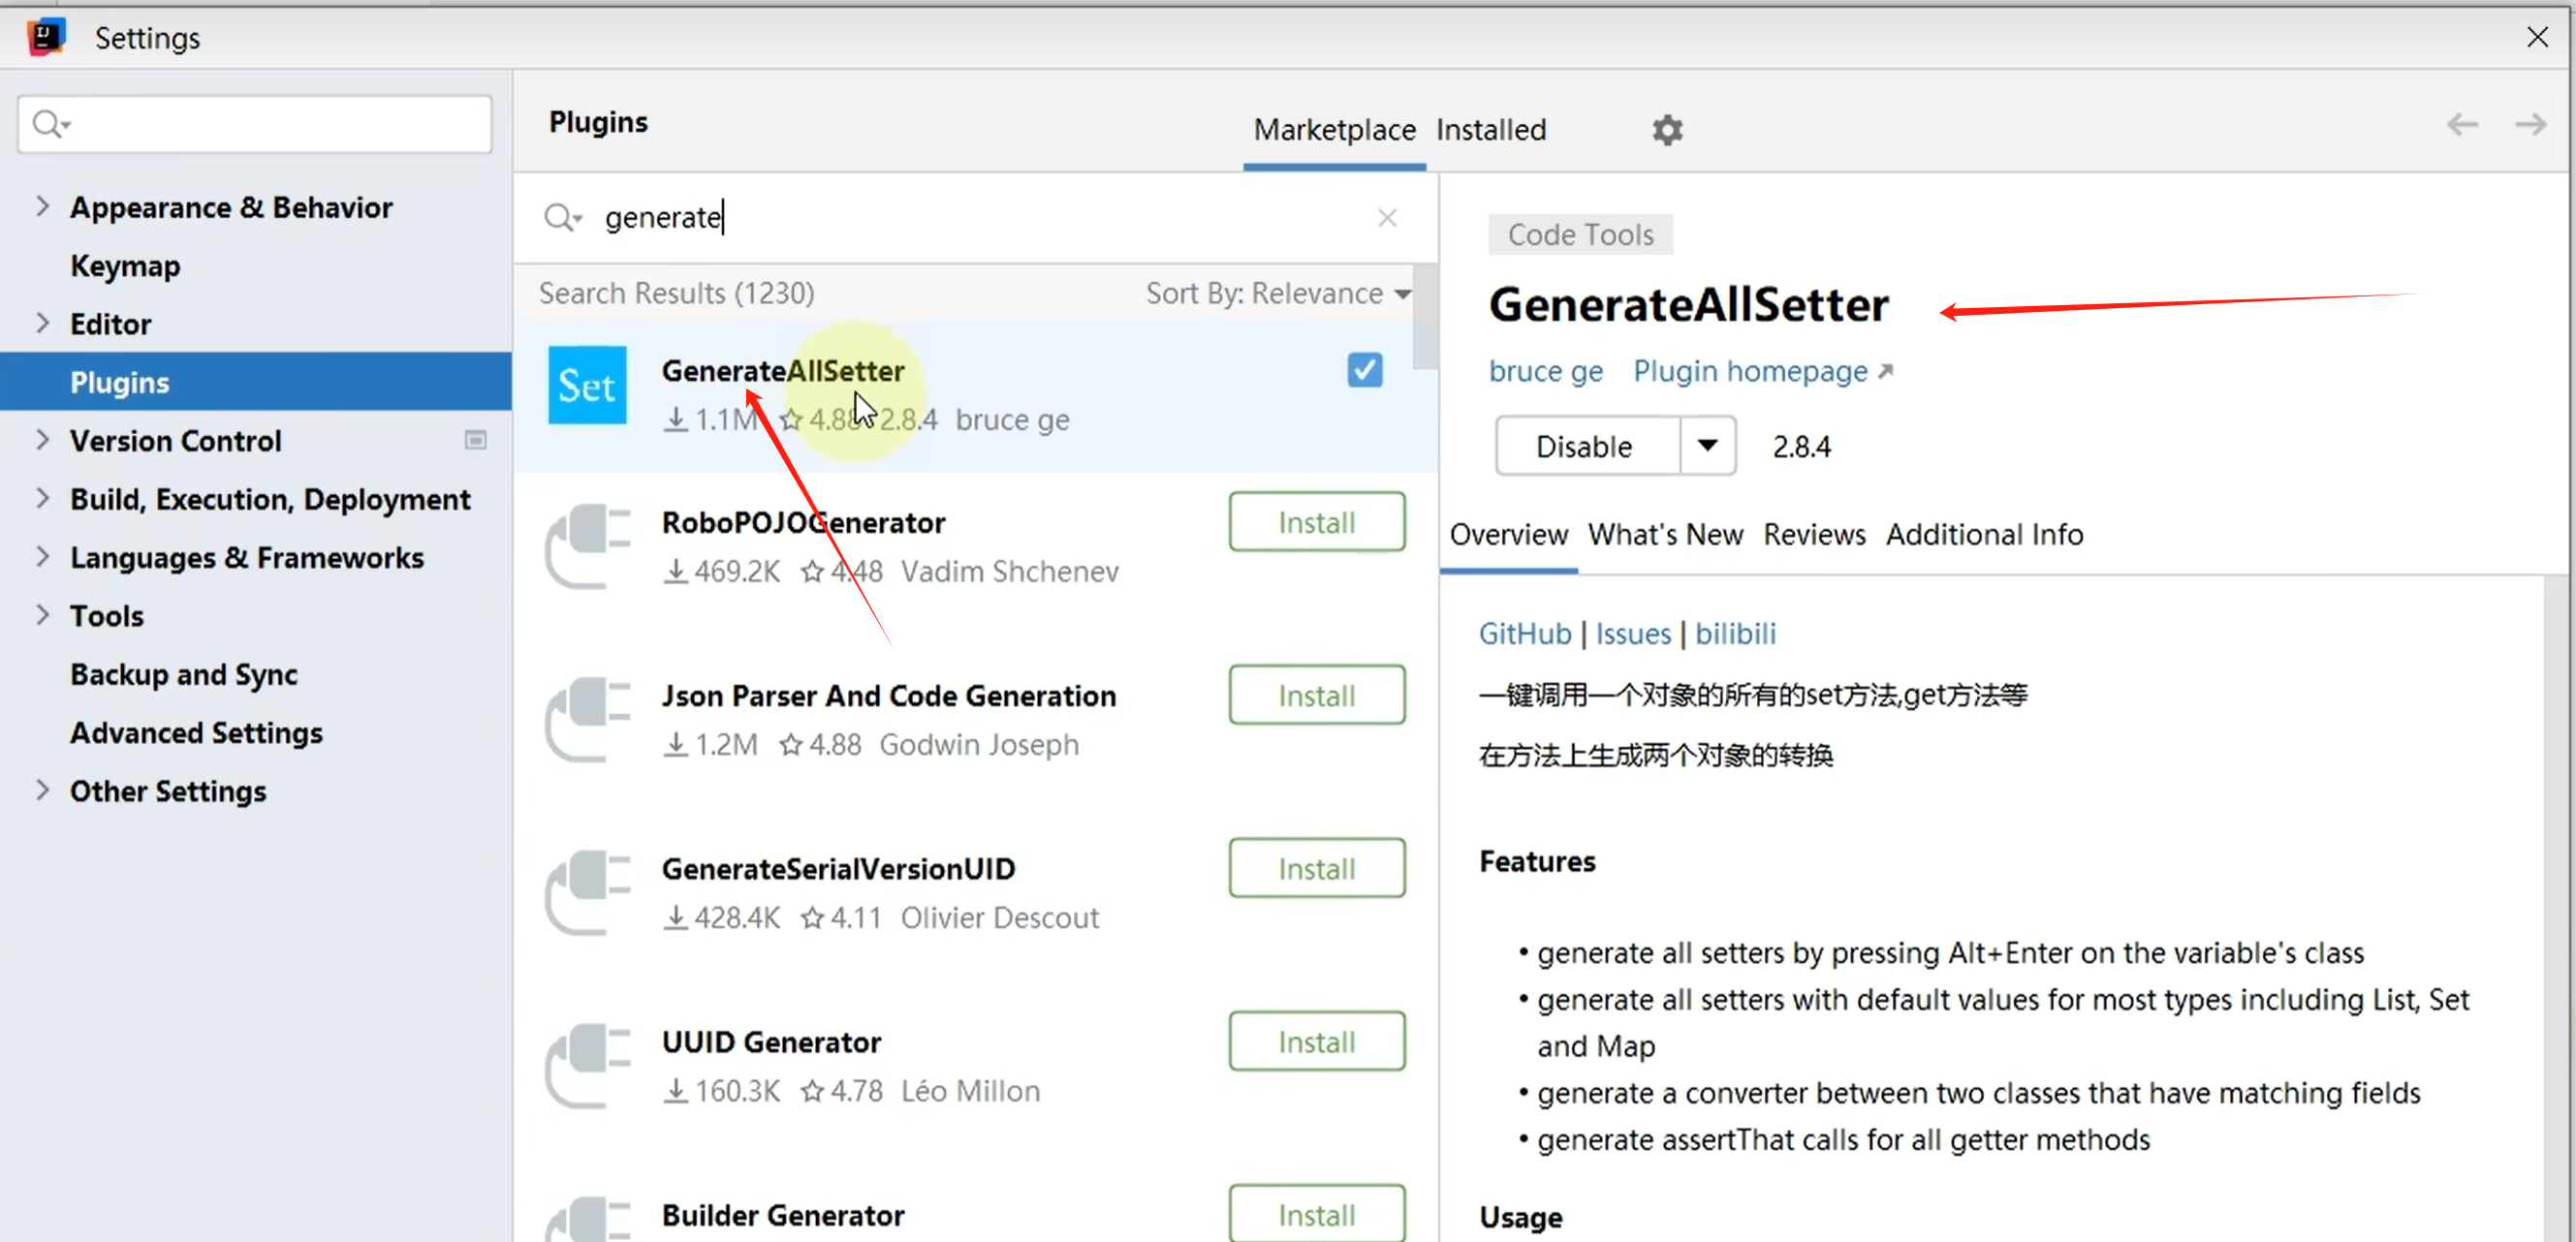Install the Builder Generator plugin
This screenshot has height=1242, width=2576.
coord(1316,1213)
